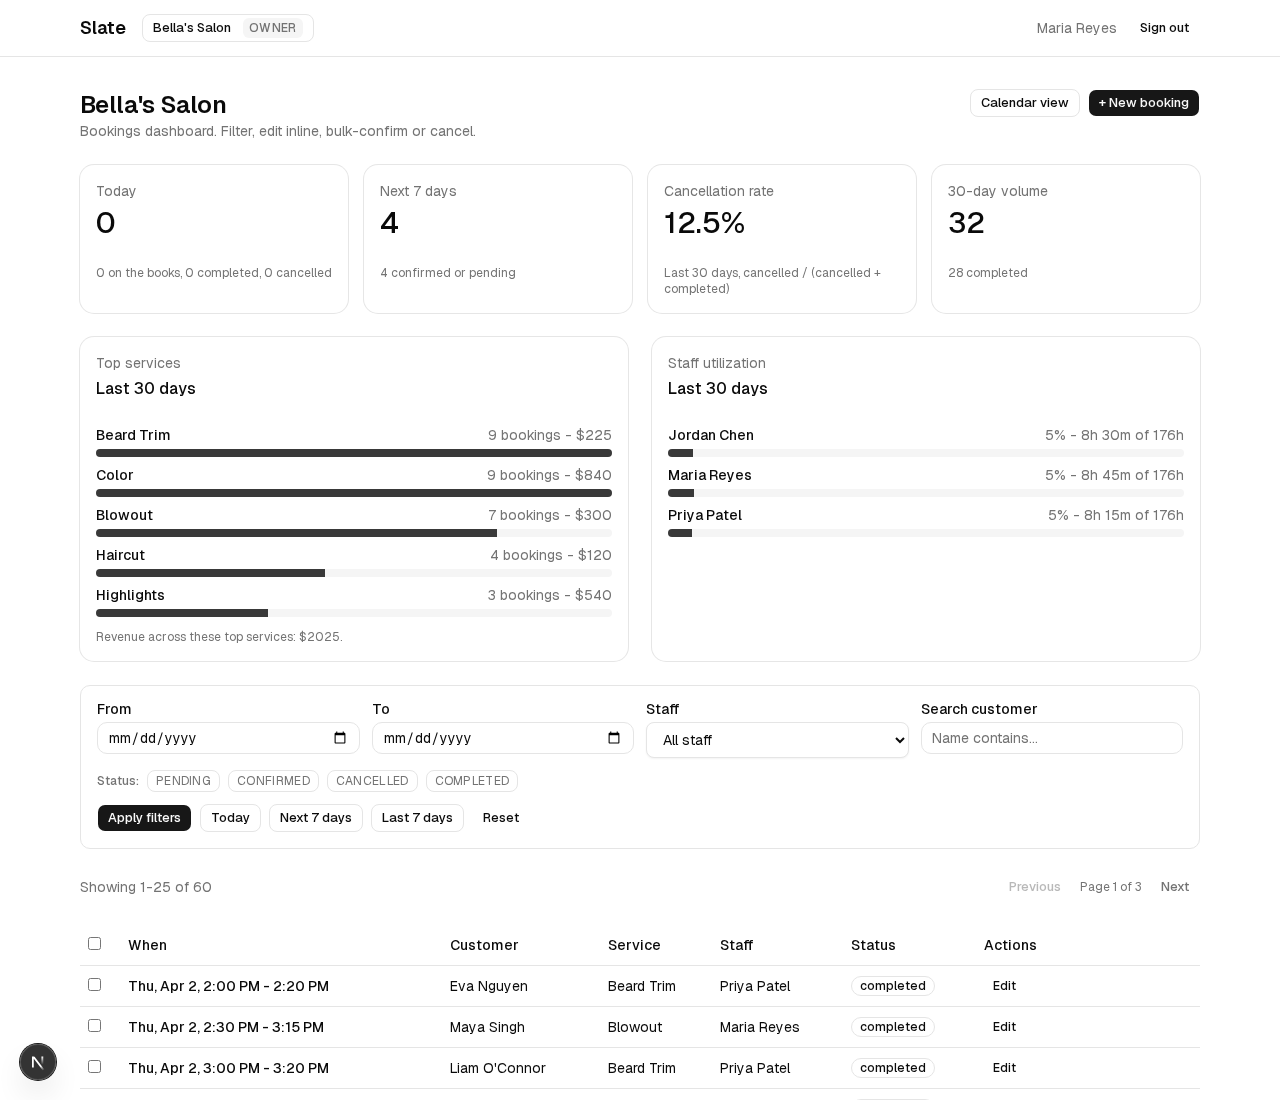Select the Last 7 days quick filter
Screen dimensions: 1280x1100
click(417, 818)
